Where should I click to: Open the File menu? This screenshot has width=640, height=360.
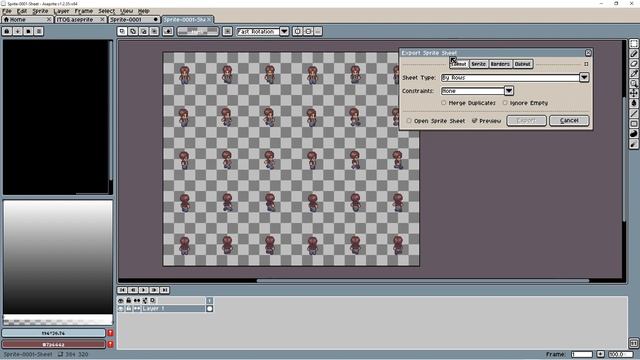7,11
